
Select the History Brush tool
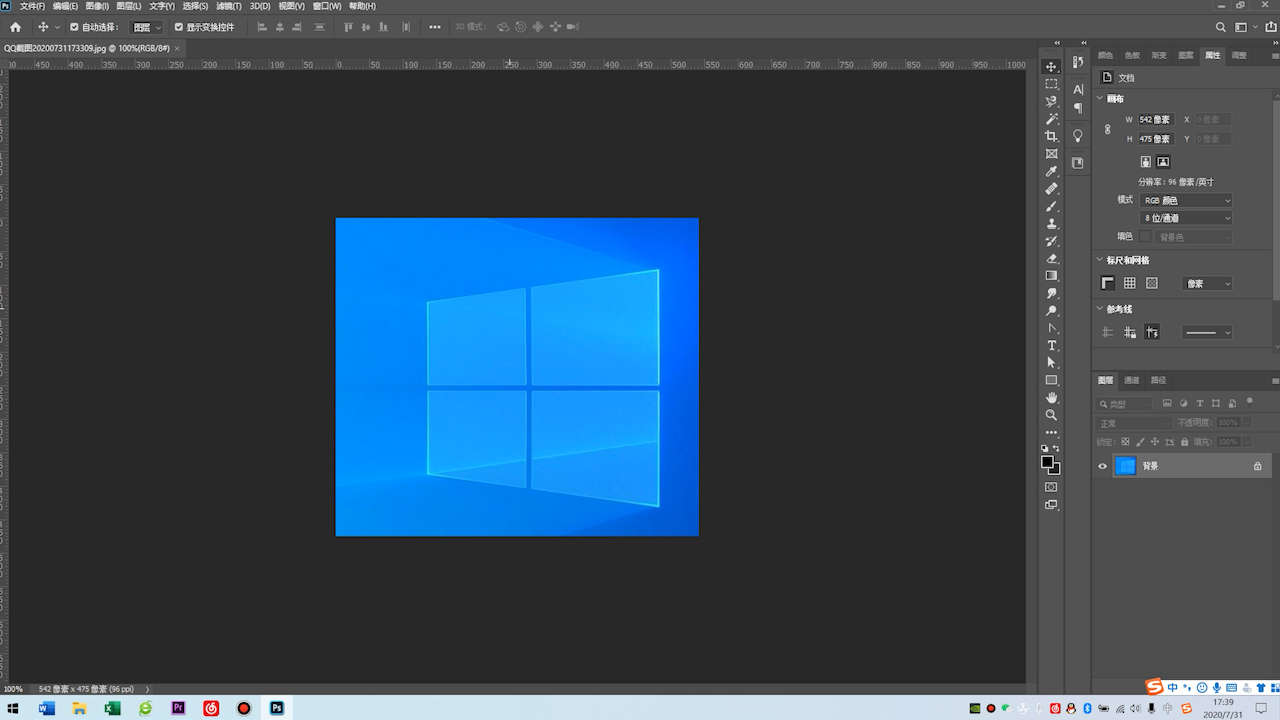pyautogui.click(x=1051, y=241)
